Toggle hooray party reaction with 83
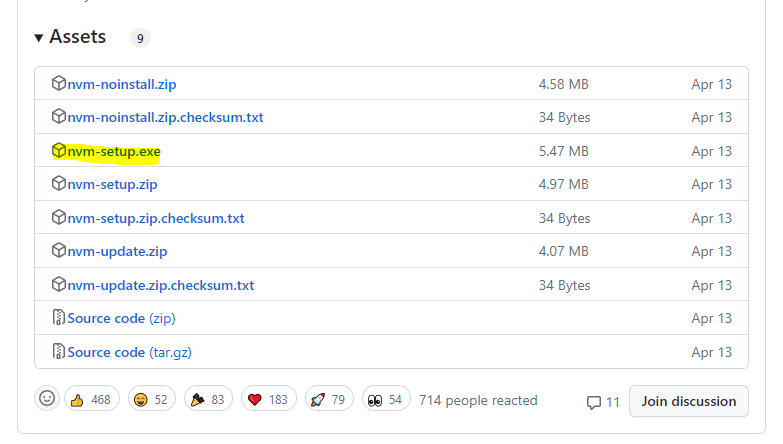Screen dimensions: 783x444 click(208, 399)
